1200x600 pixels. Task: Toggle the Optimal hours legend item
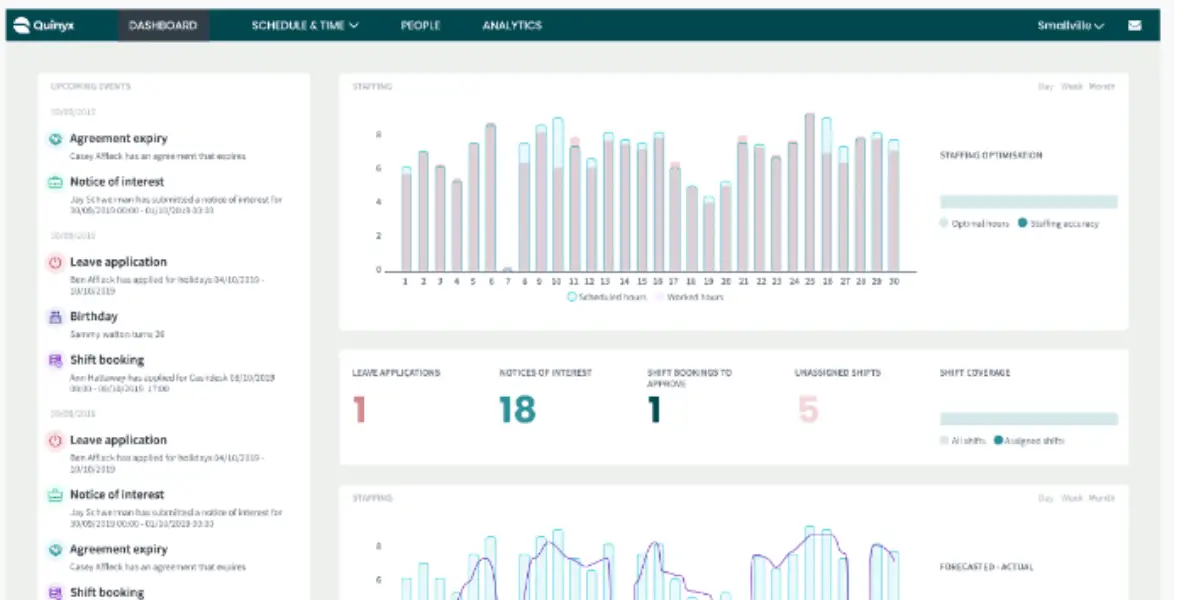[x=974, y=224]
